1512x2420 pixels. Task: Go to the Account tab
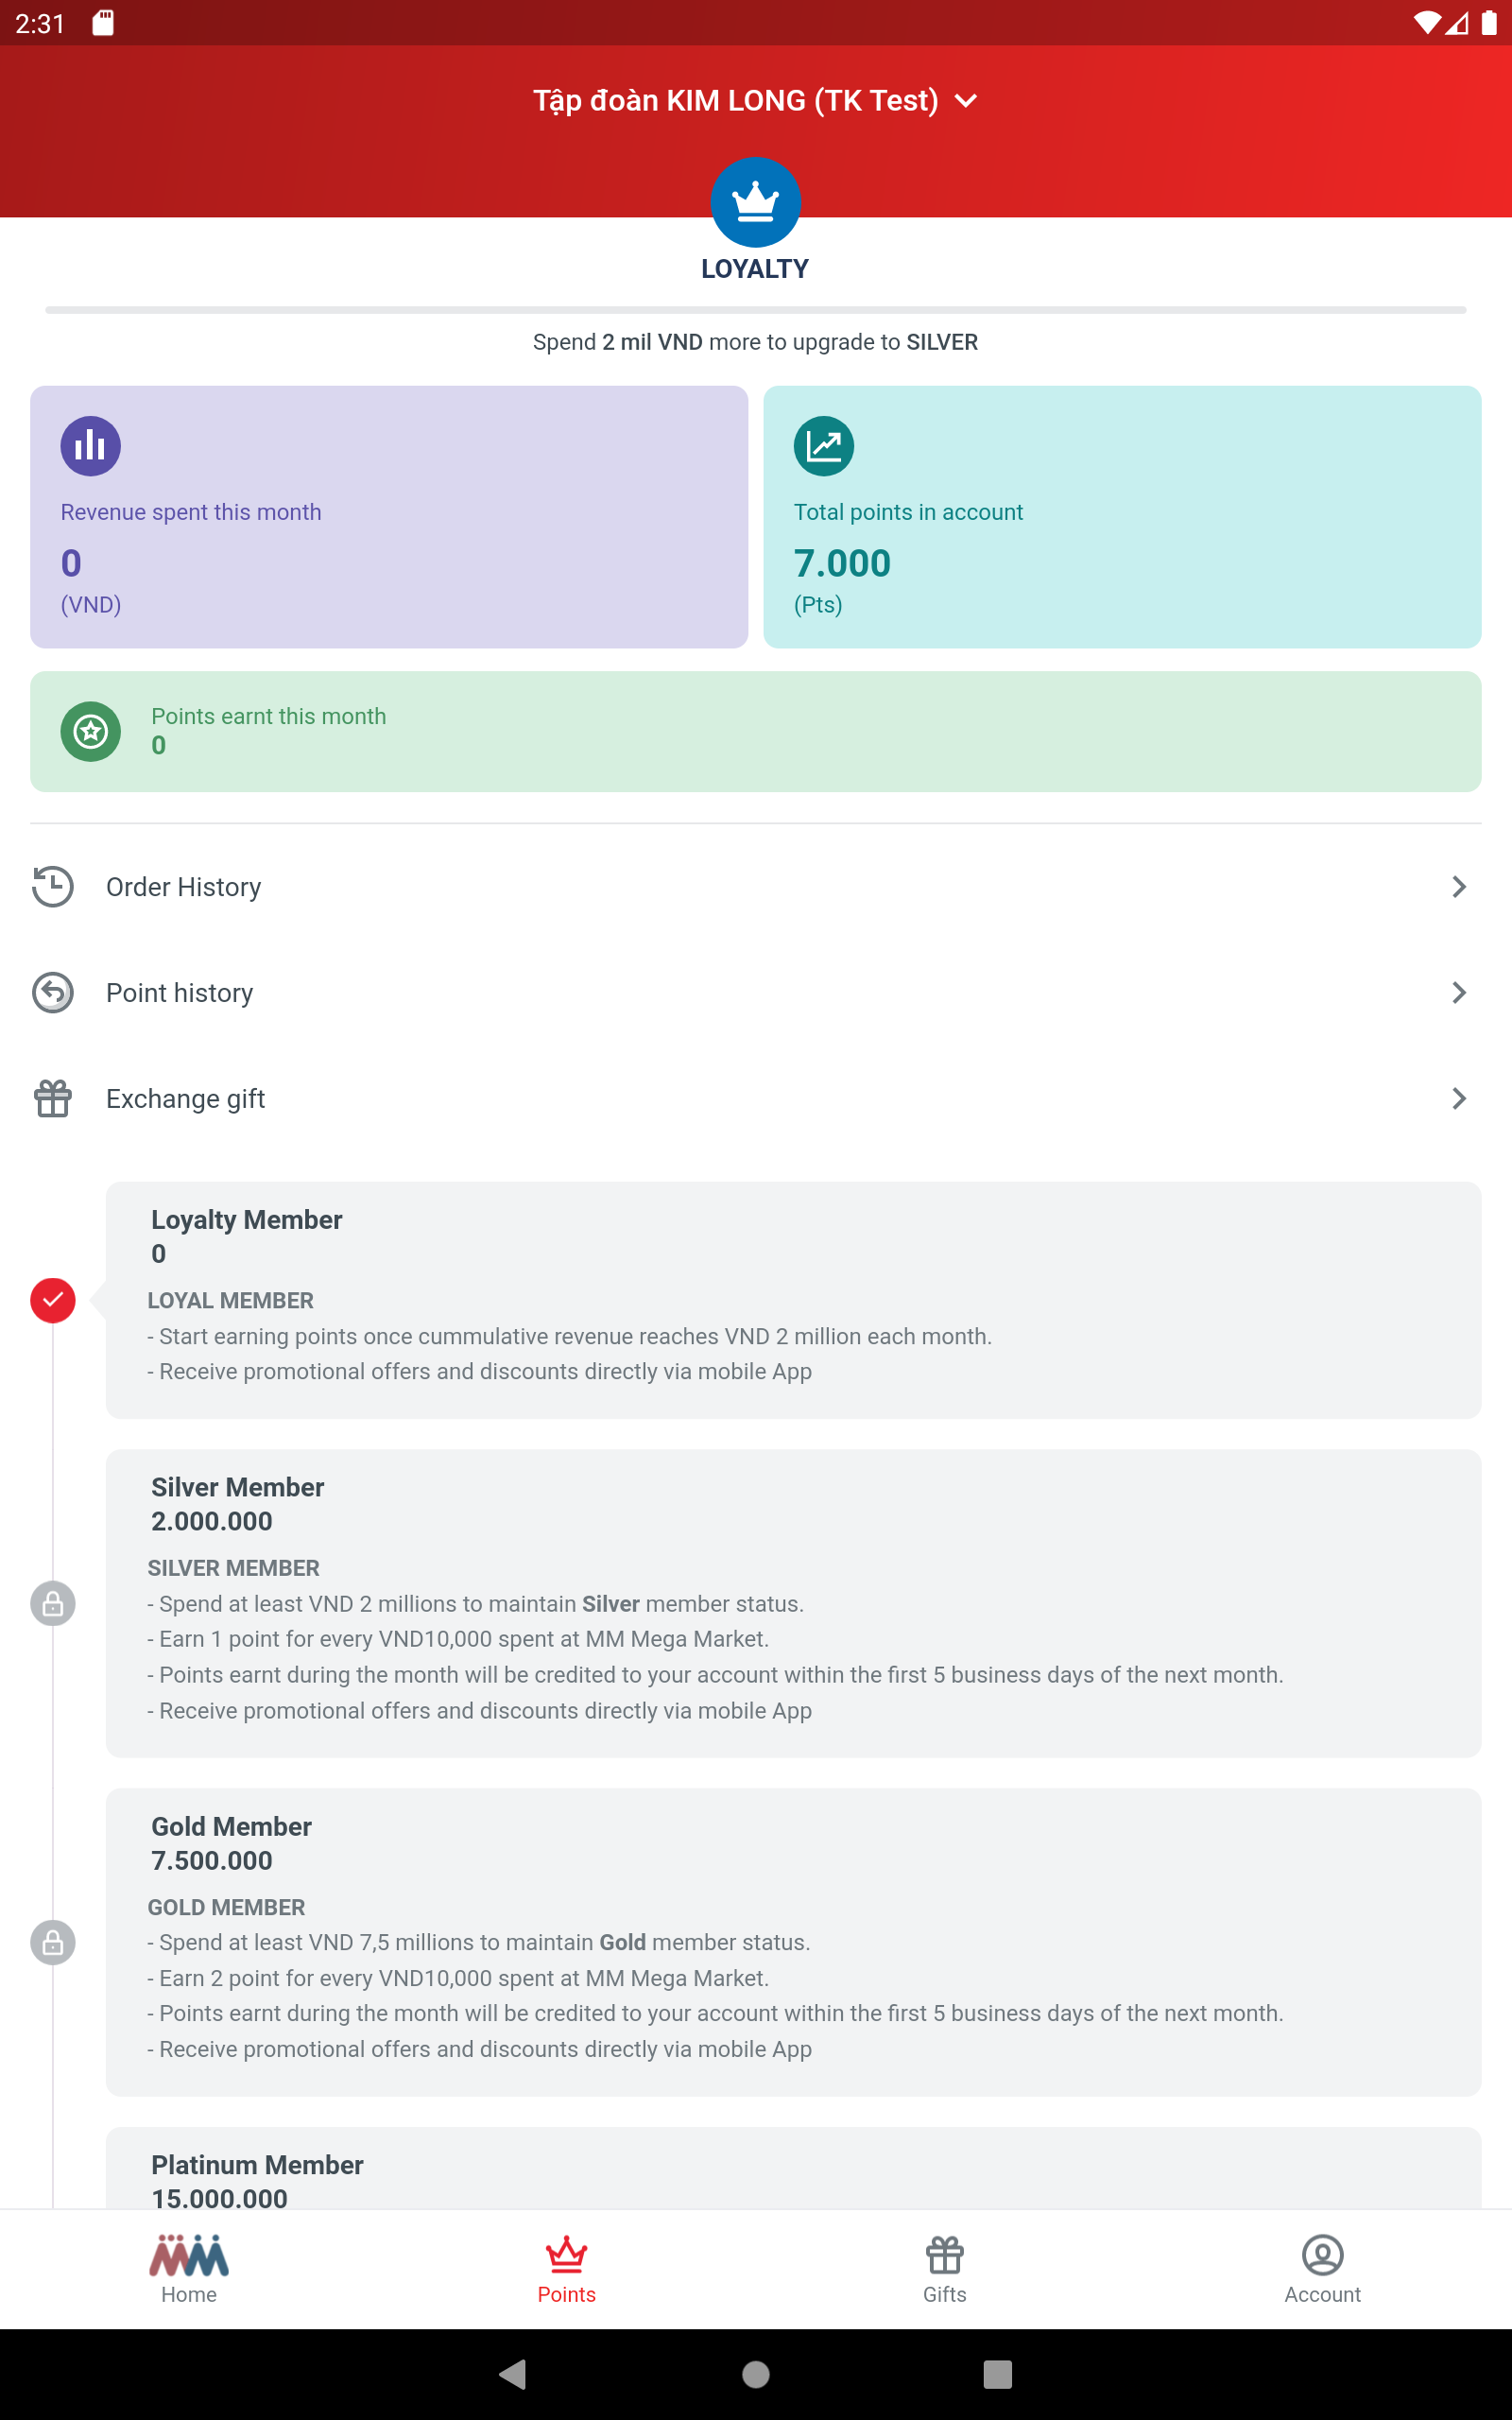1322,2269
